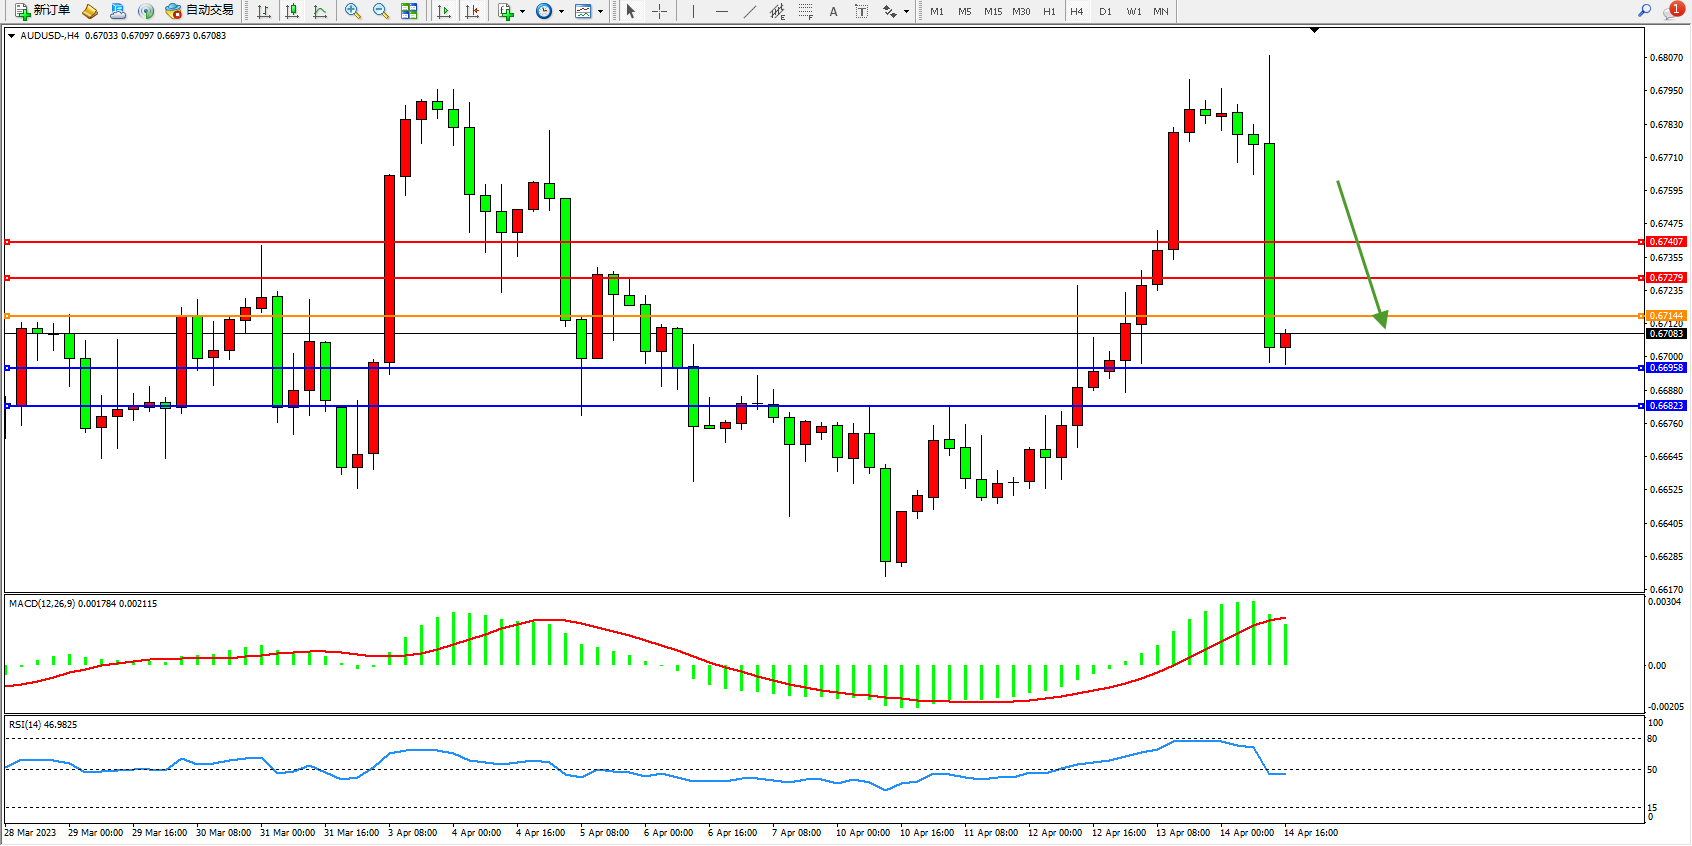Switch to the M15 timeframe
Screen dimensions: 1692x846
992,11
